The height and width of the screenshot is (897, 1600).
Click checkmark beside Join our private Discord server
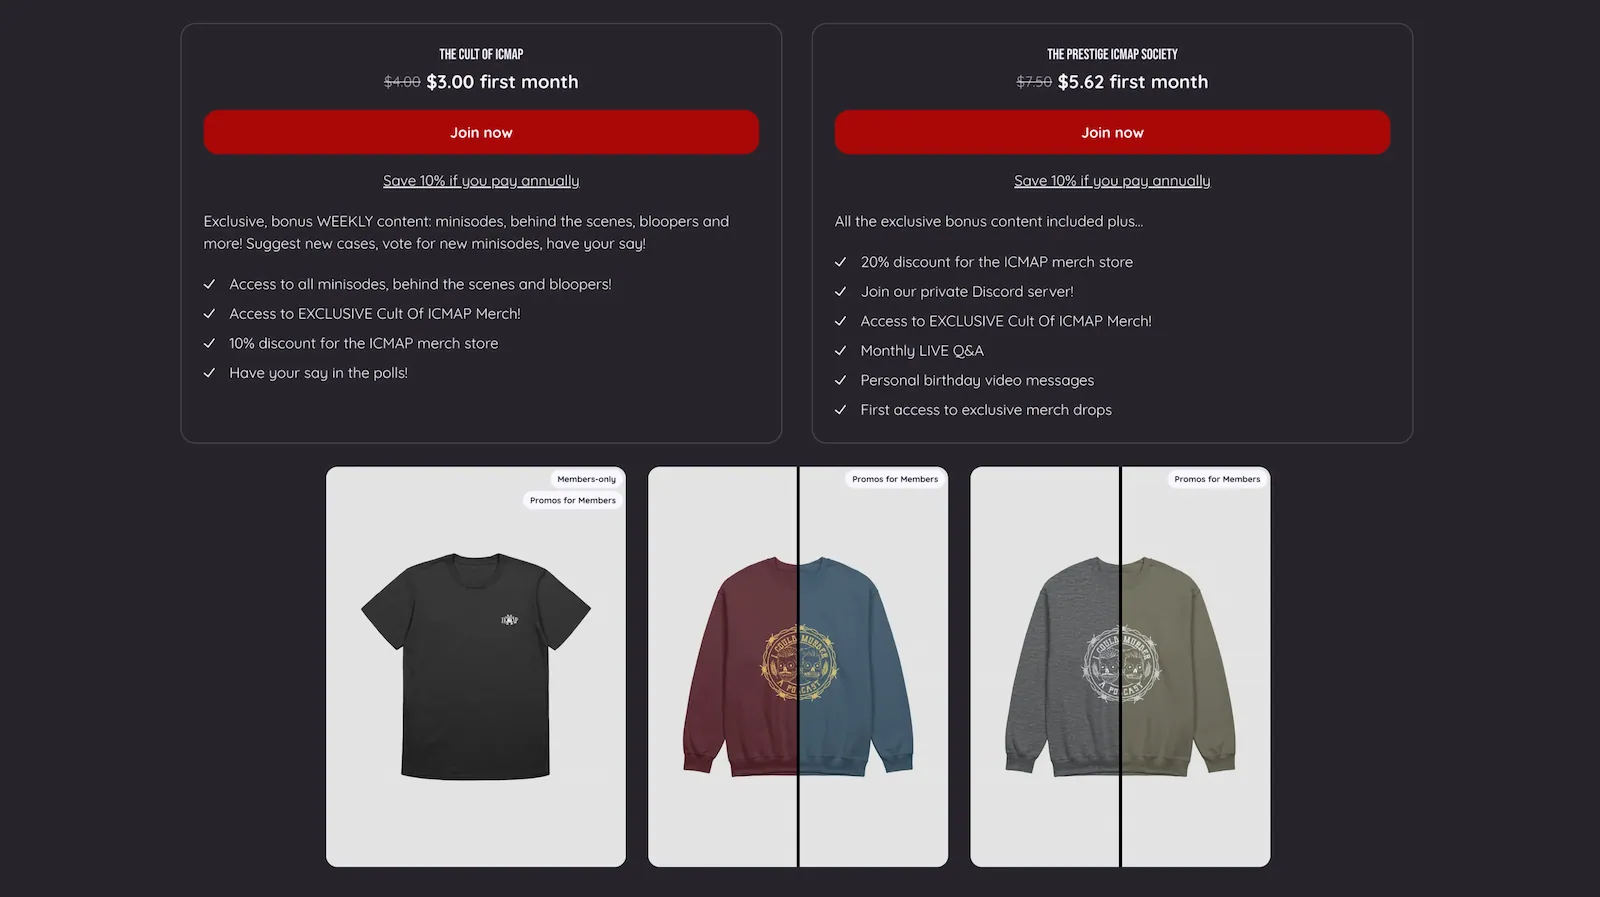[x=841, y=292]
